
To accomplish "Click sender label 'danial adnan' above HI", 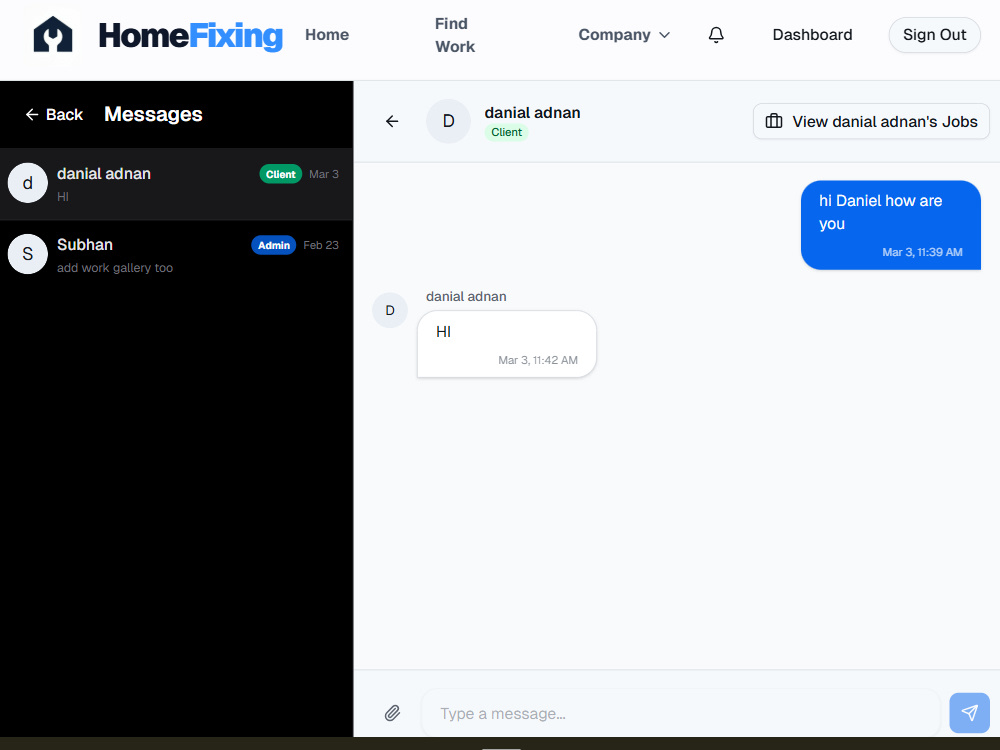I will (466, 297).
